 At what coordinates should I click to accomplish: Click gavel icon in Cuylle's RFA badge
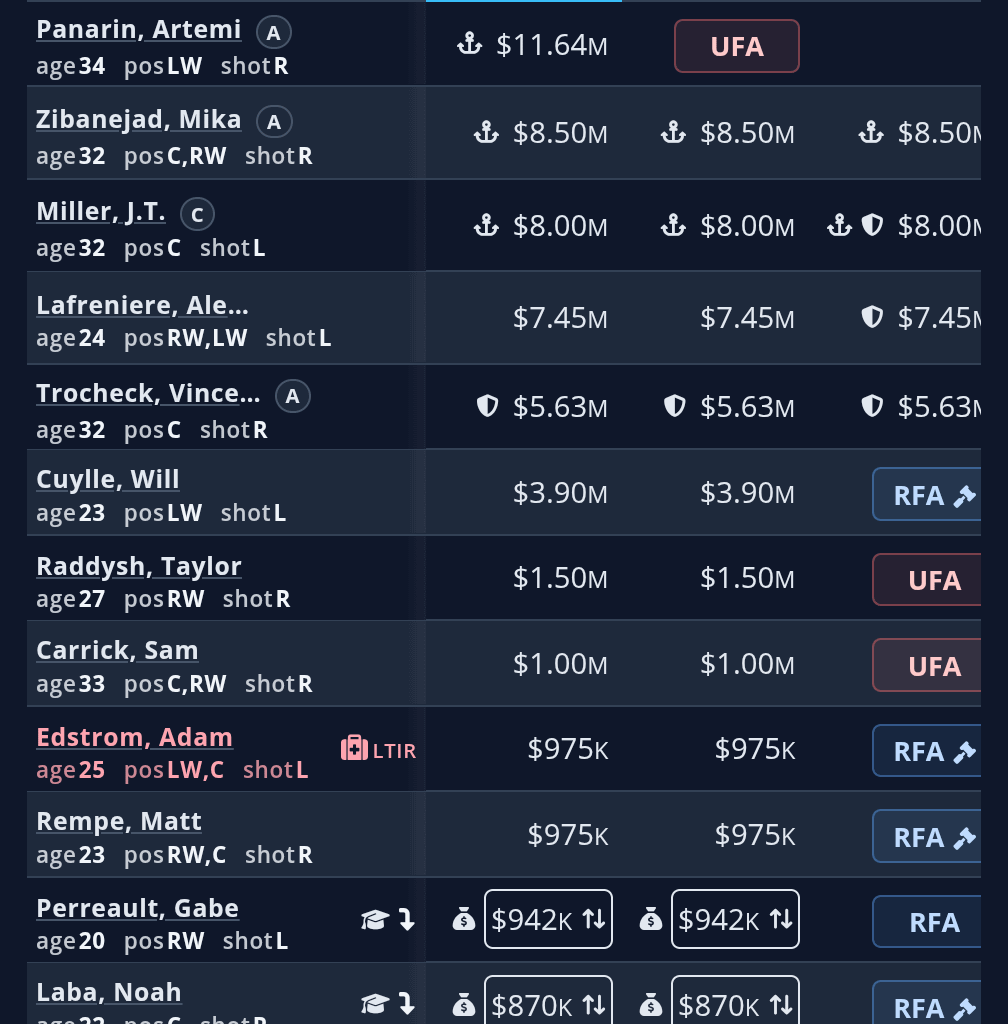pyautogui.click(x=964, y=495)
